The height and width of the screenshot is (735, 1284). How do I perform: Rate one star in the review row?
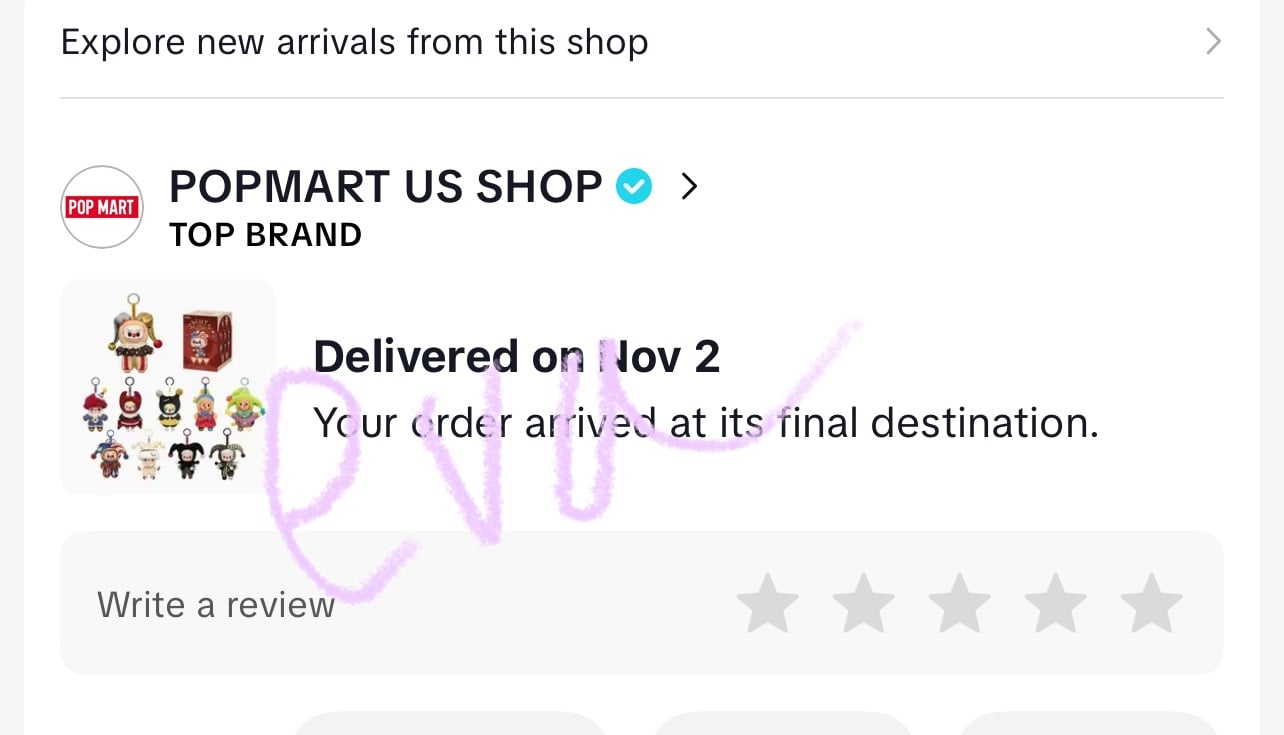[x=768, y=603]
